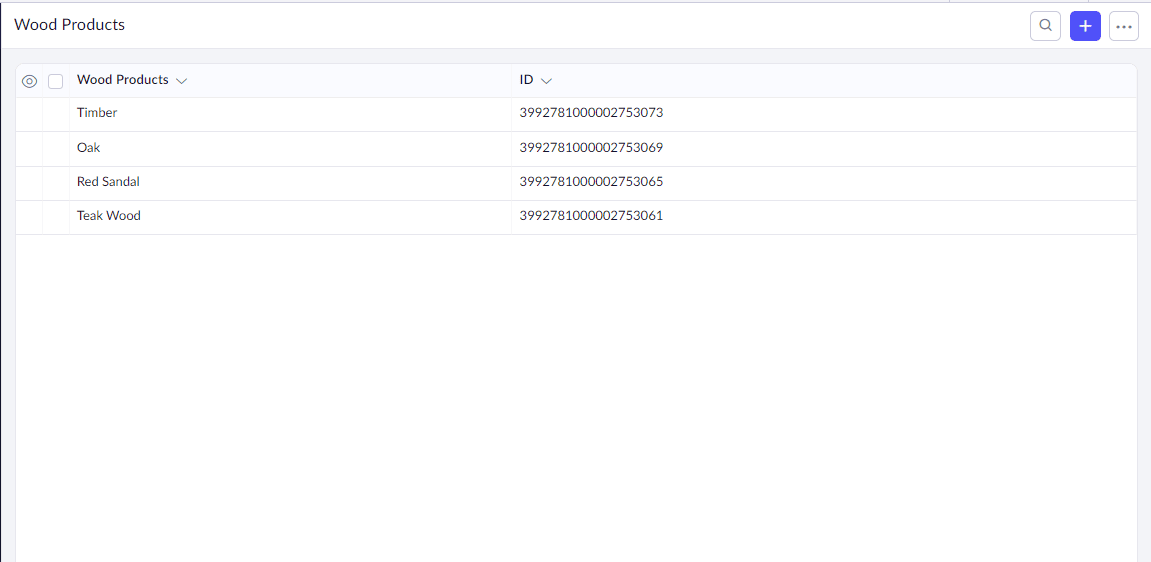1151x562 pixels.
Task: Expand the Wood Products column dropdown arrow
Action: pos(181,81)
